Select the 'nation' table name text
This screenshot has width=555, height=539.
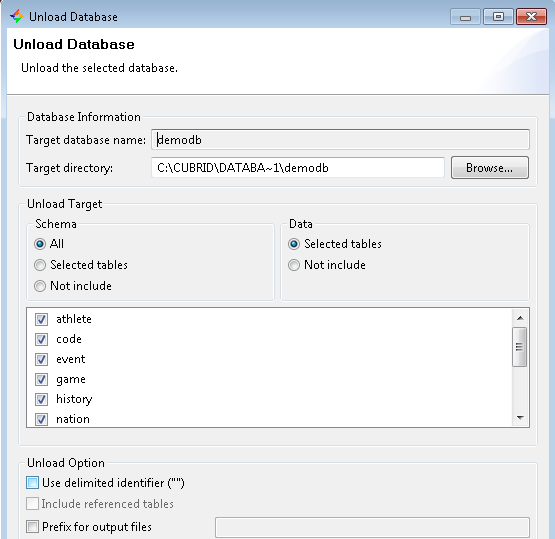(73, 419)
